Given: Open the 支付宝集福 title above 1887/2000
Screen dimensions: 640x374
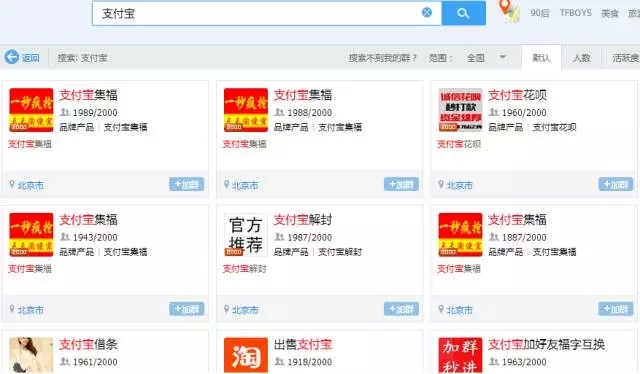Looking at the screenshot, I should tap(517, 220).
